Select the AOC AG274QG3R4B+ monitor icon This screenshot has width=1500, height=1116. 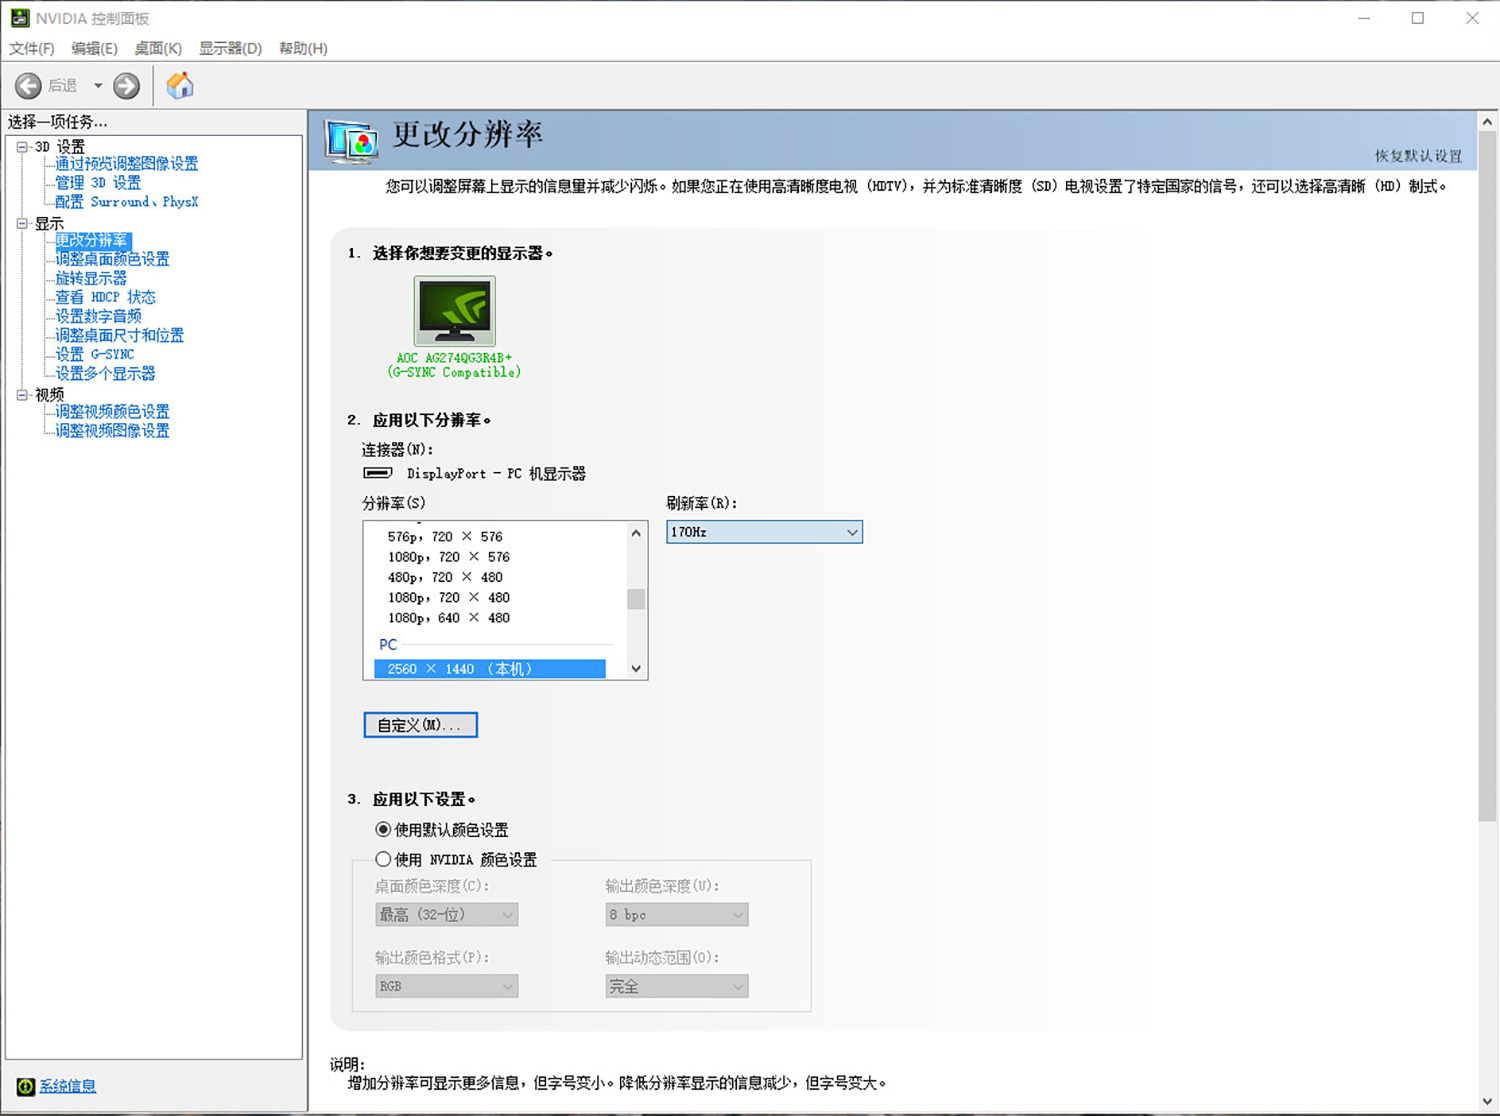(453, 312)
